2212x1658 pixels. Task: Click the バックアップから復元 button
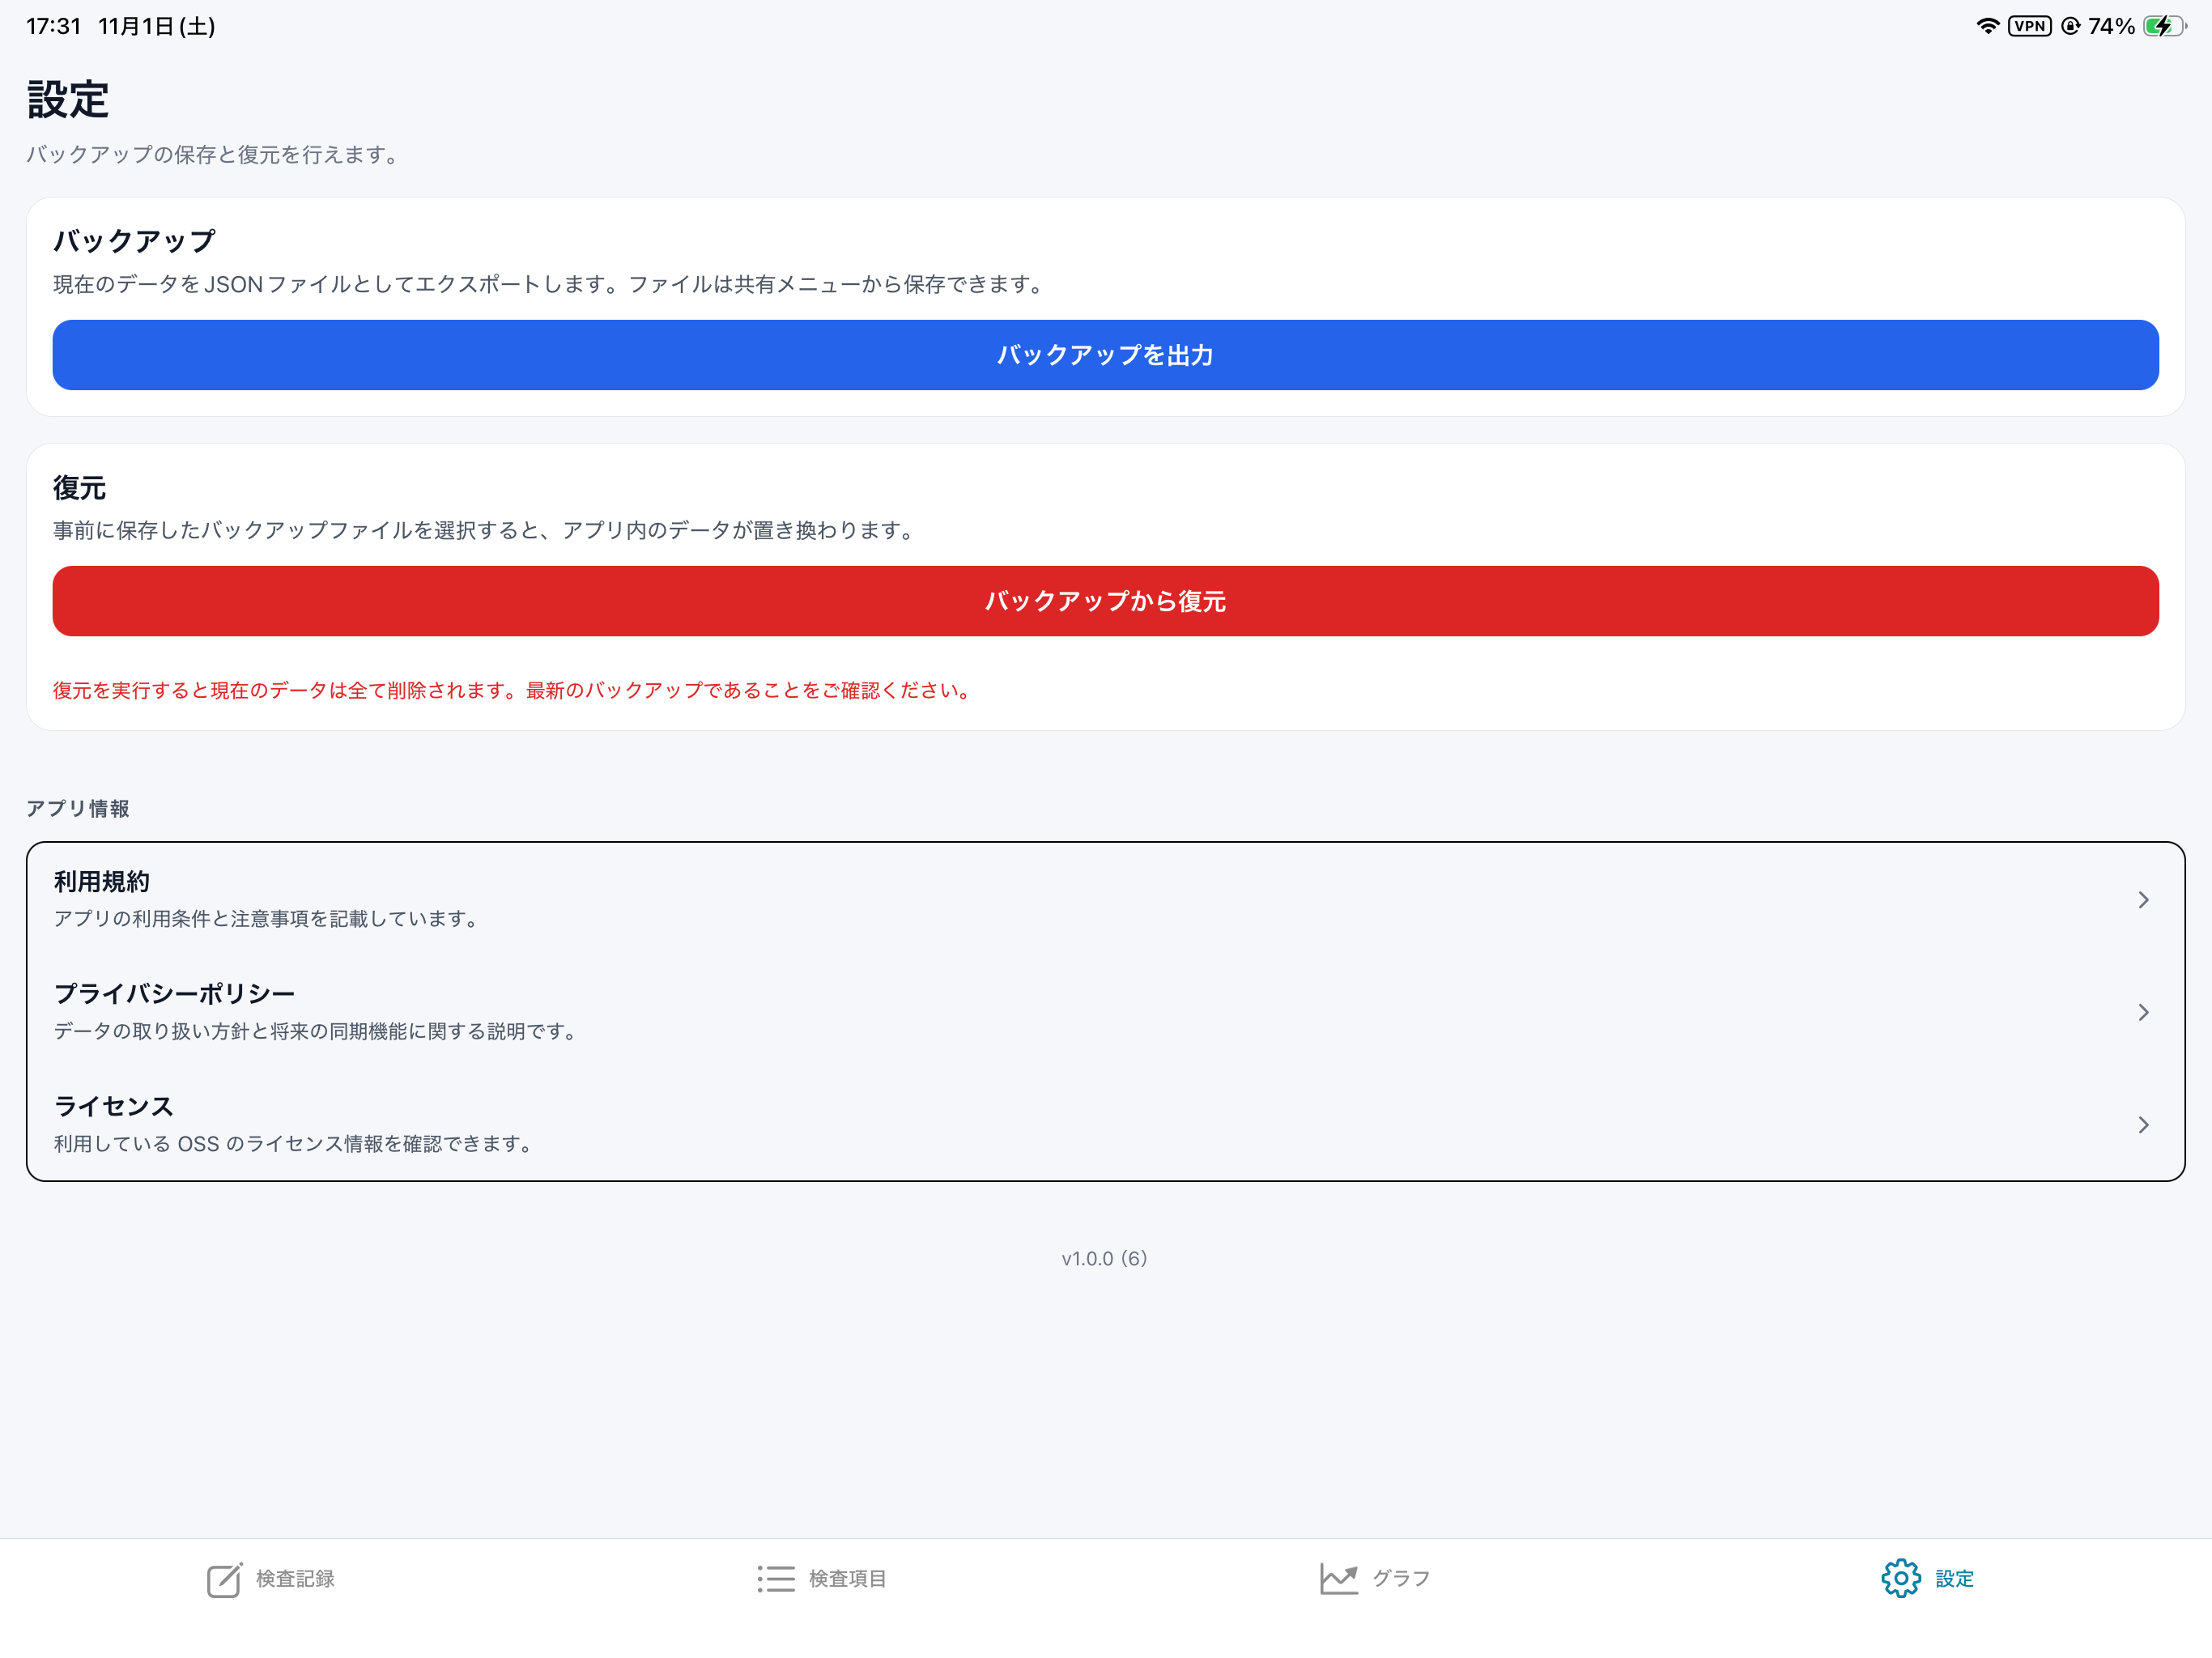(1106, 601)
